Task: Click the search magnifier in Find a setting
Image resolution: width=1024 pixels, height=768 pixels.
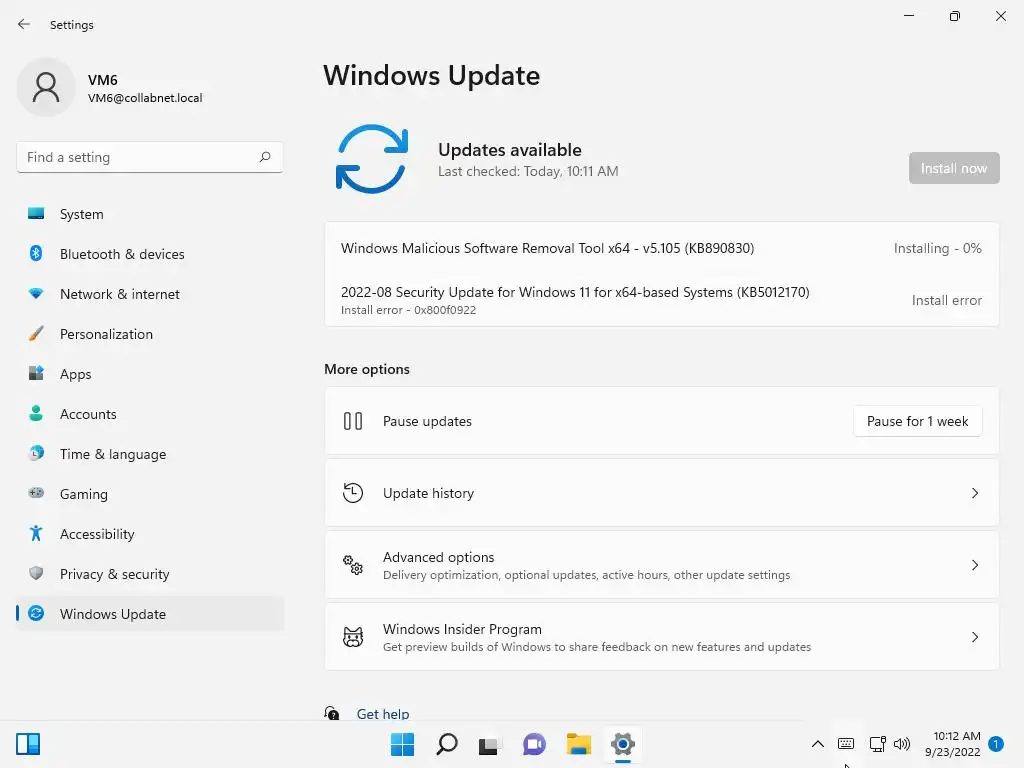Action: [264, 157]
